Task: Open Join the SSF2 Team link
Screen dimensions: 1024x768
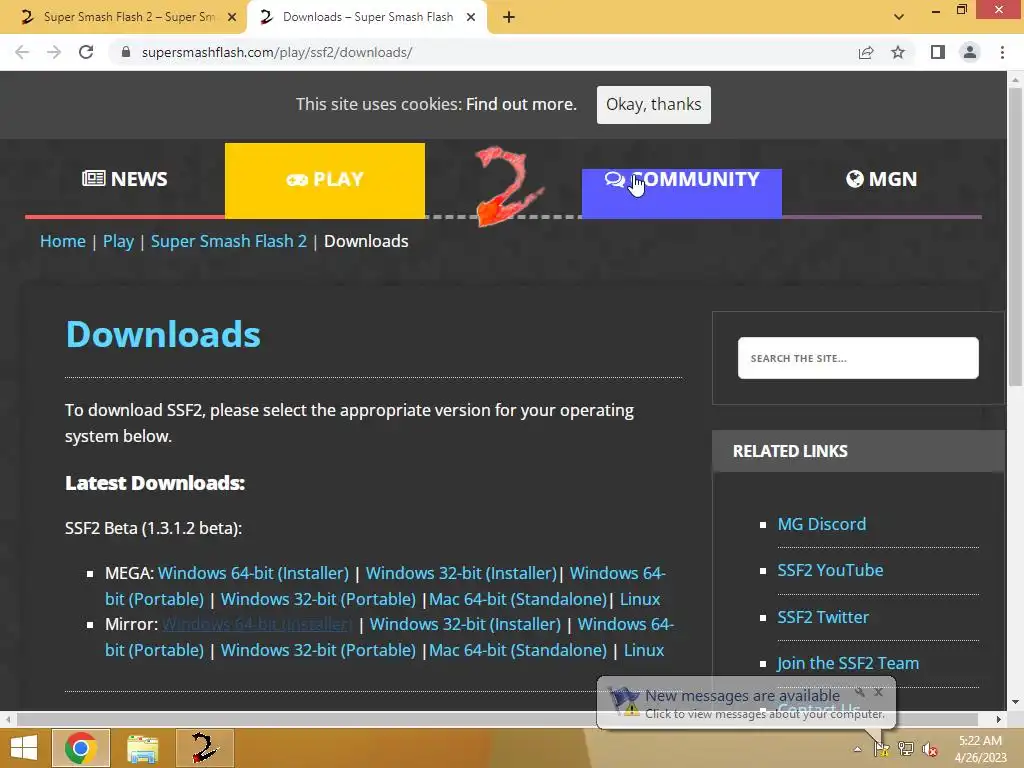Action: [x=848, y=664]
